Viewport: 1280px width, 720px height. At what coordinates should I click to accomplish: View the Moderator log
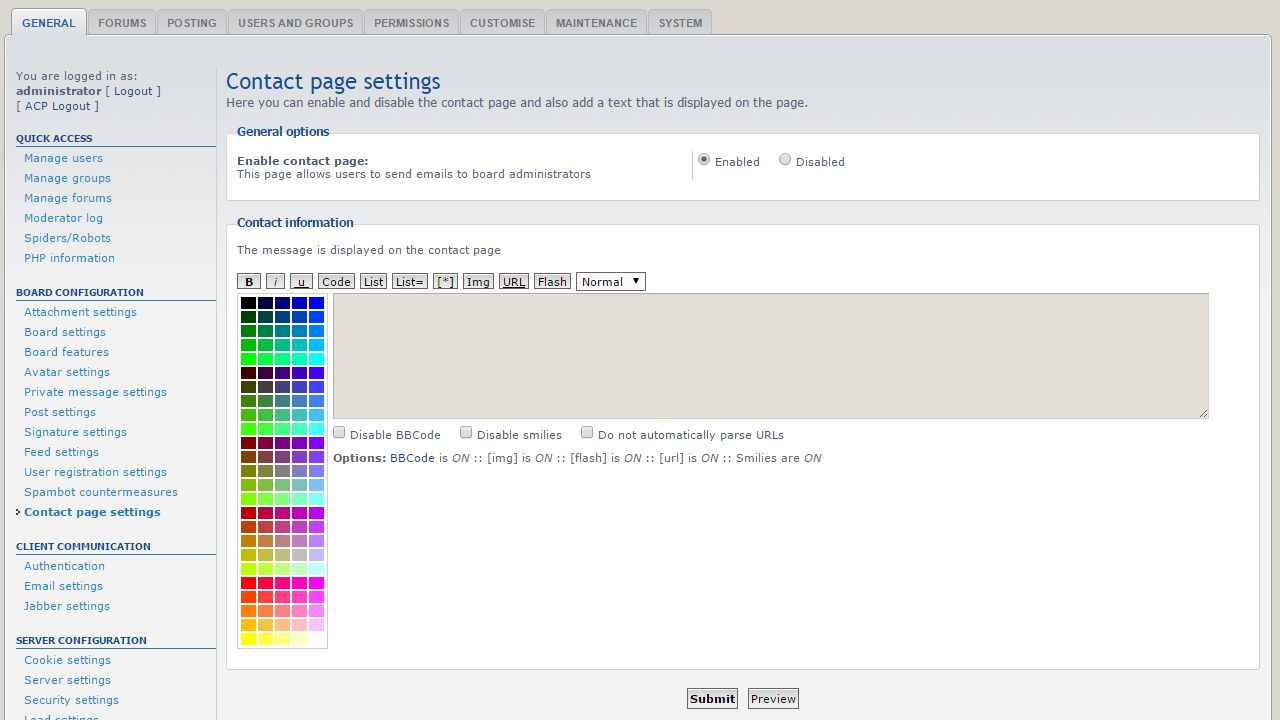[63, 218]
